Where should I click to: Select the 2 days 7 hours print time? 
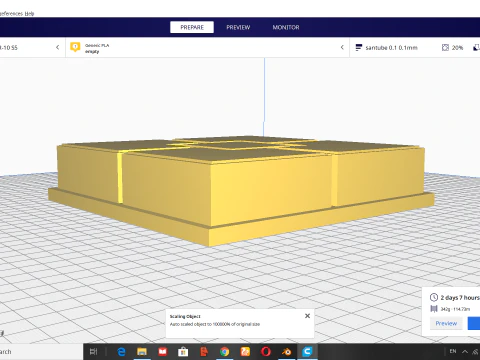pyautogui.click(x=460, y=297)
